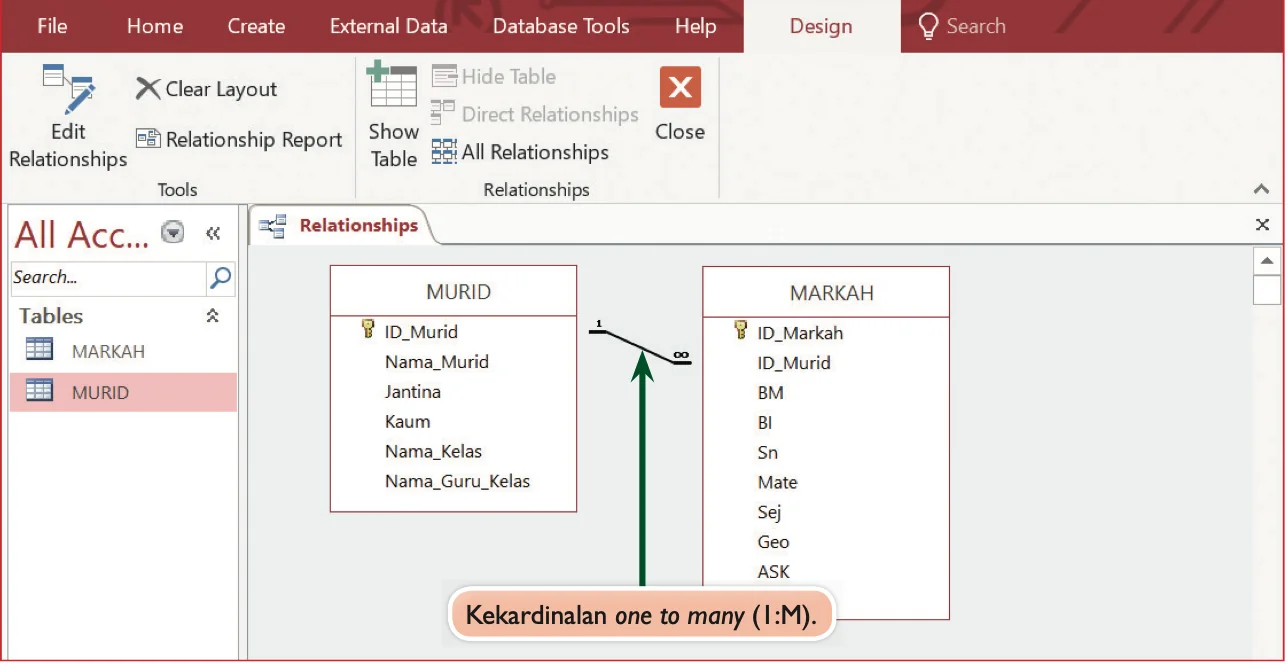Select the Nama_Guru_Kelas field
Image resolution: width=1288 pixels, height=664 pixels.
click(x=458, y=482)
